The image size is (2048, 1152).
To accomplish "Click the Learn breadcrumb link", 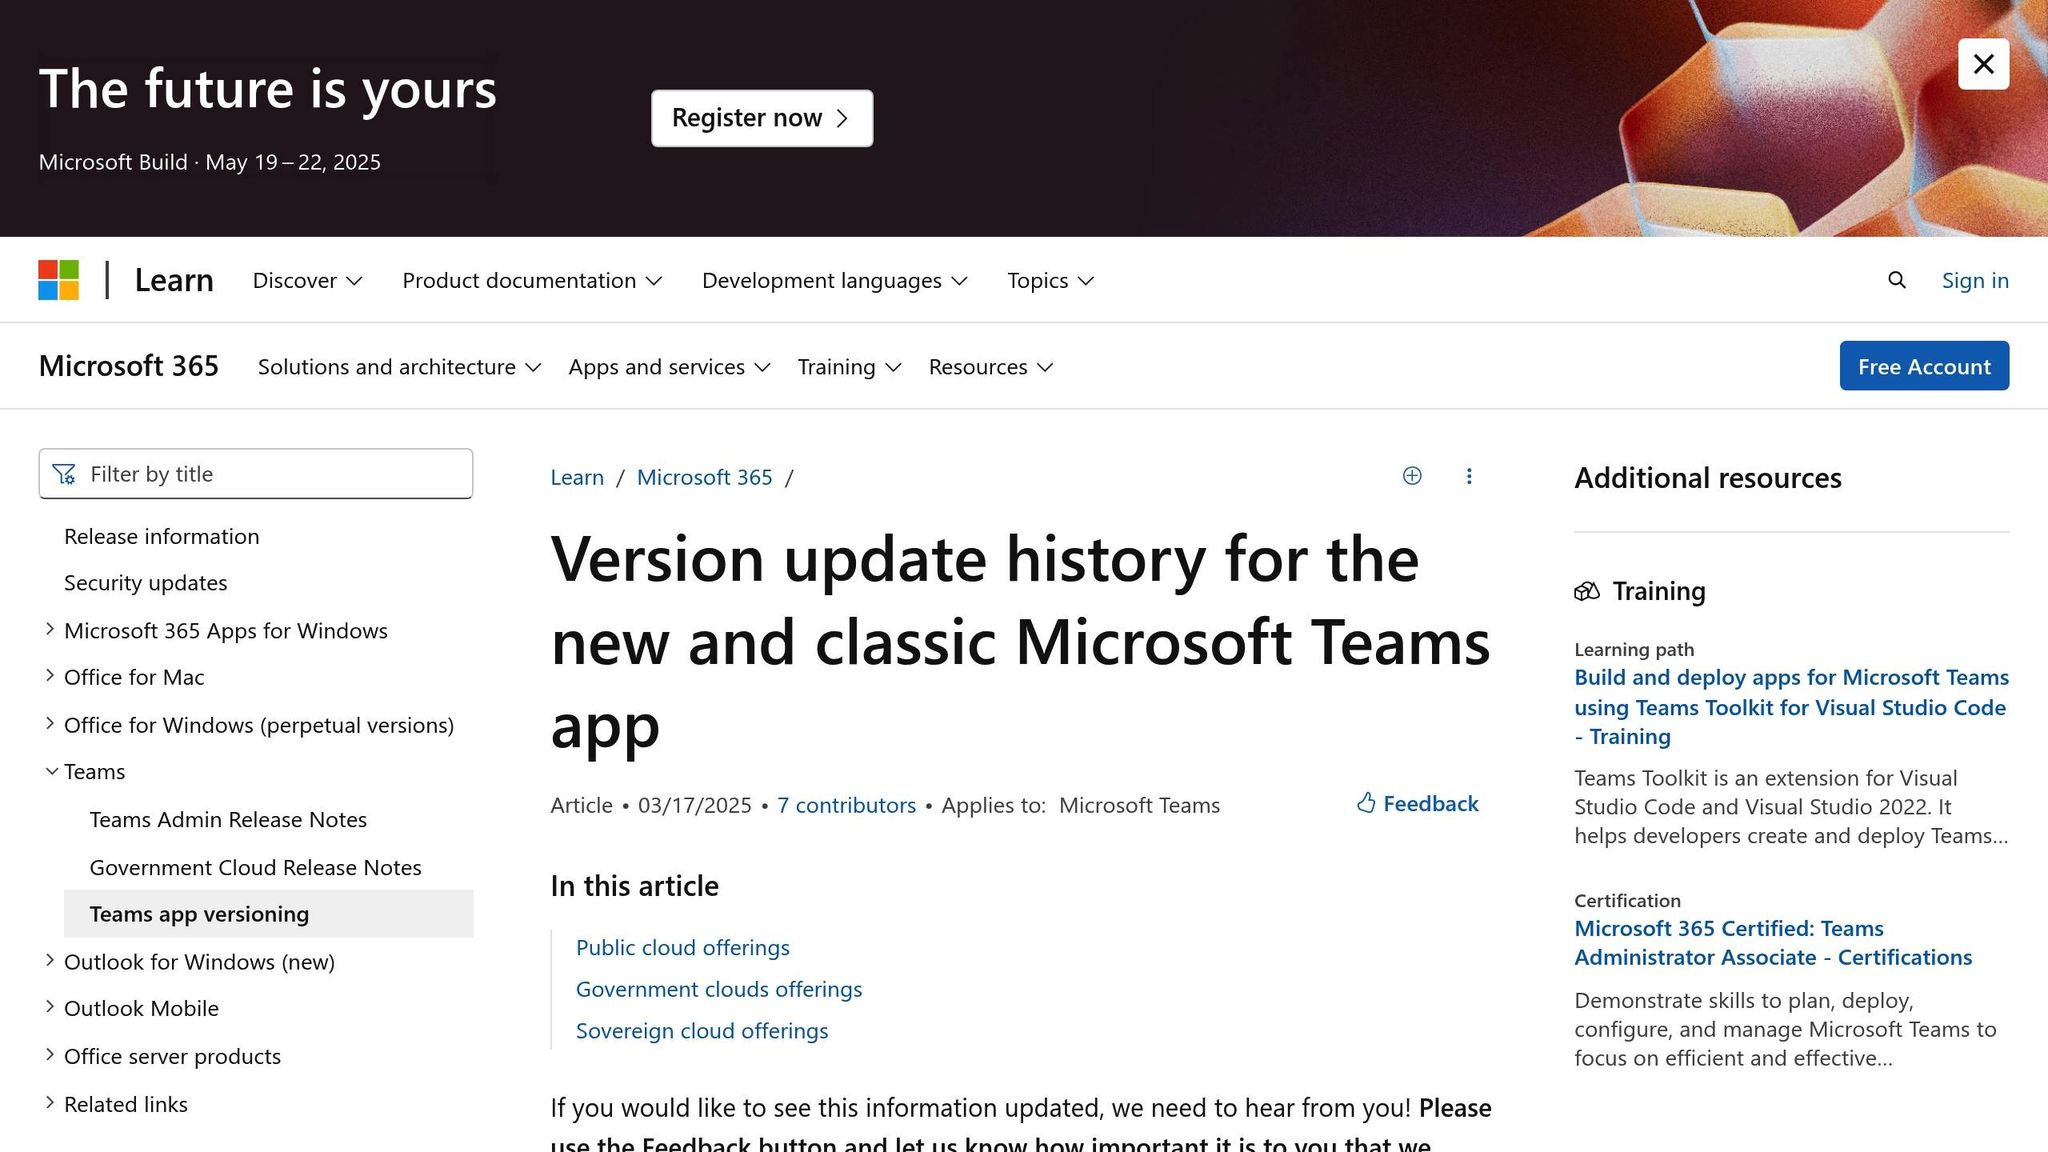I will click(577, 477).
